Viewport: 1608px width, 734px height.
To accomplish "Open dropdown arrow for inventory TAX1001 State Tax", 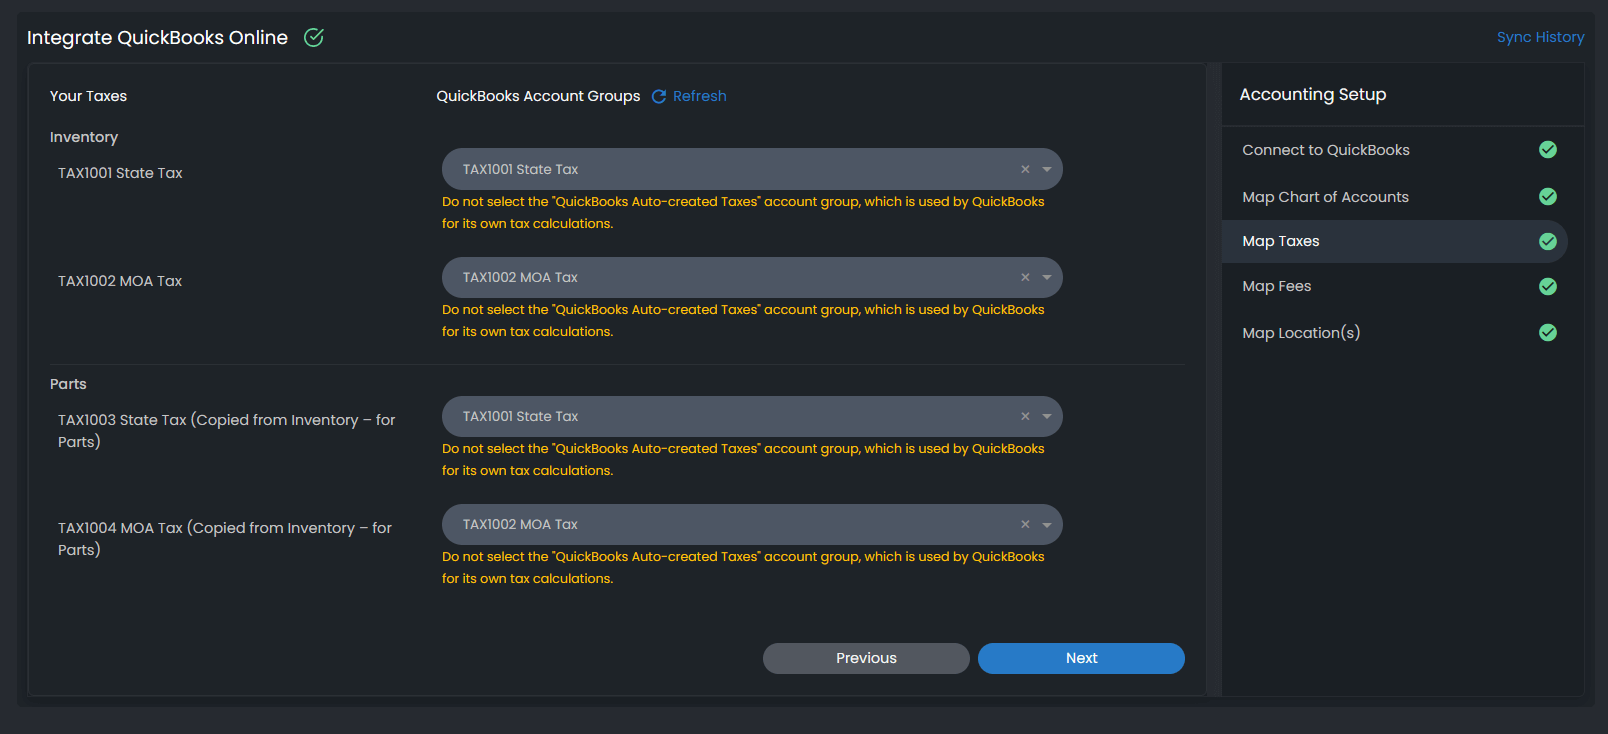I will (x=1047, y=169).
